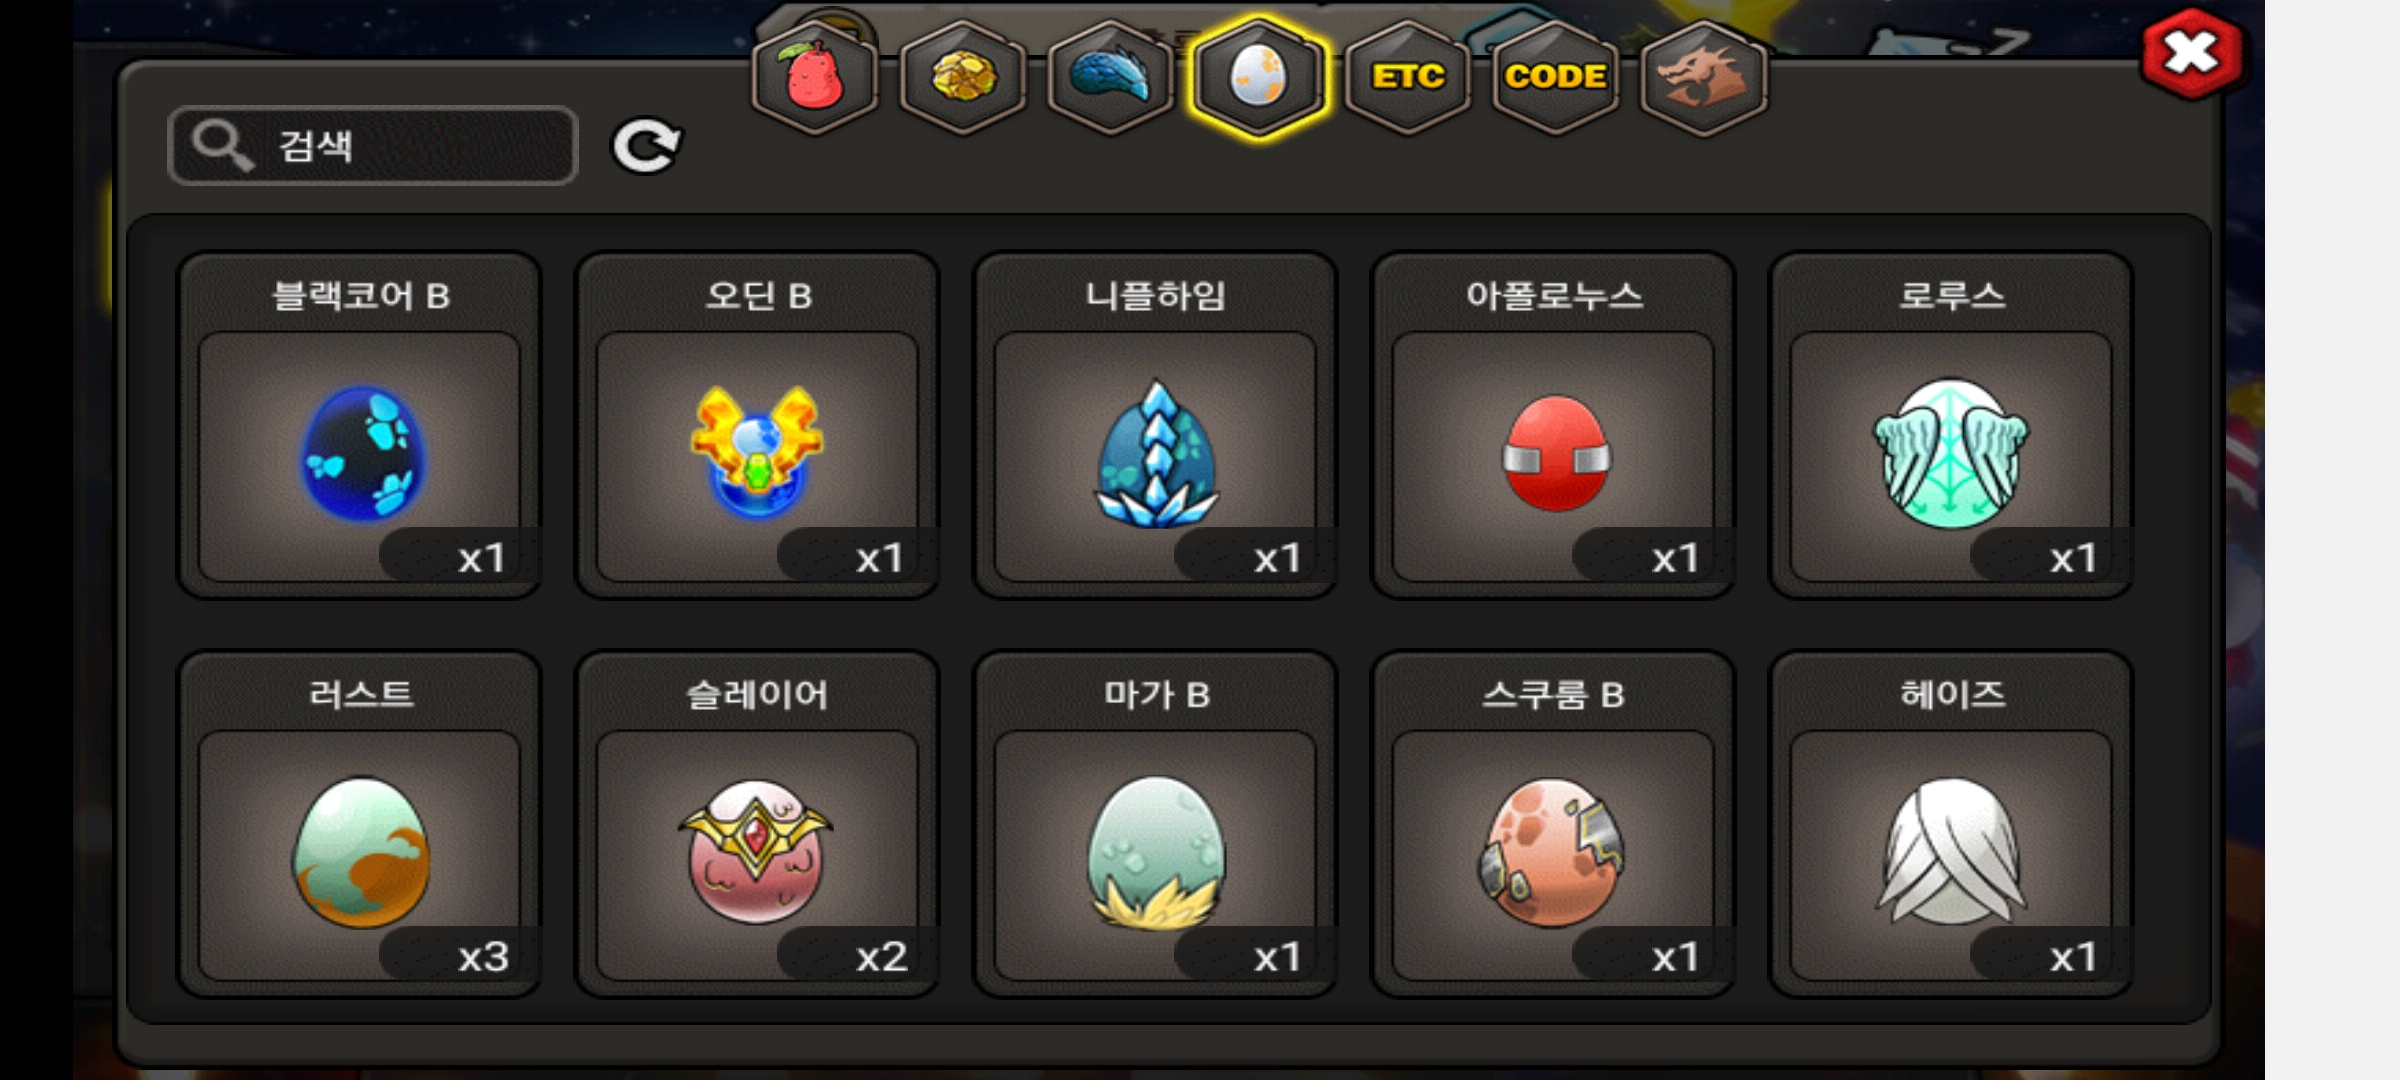Open the CODE tab
This screenshot has width=2400, height=1080.
1555,77
